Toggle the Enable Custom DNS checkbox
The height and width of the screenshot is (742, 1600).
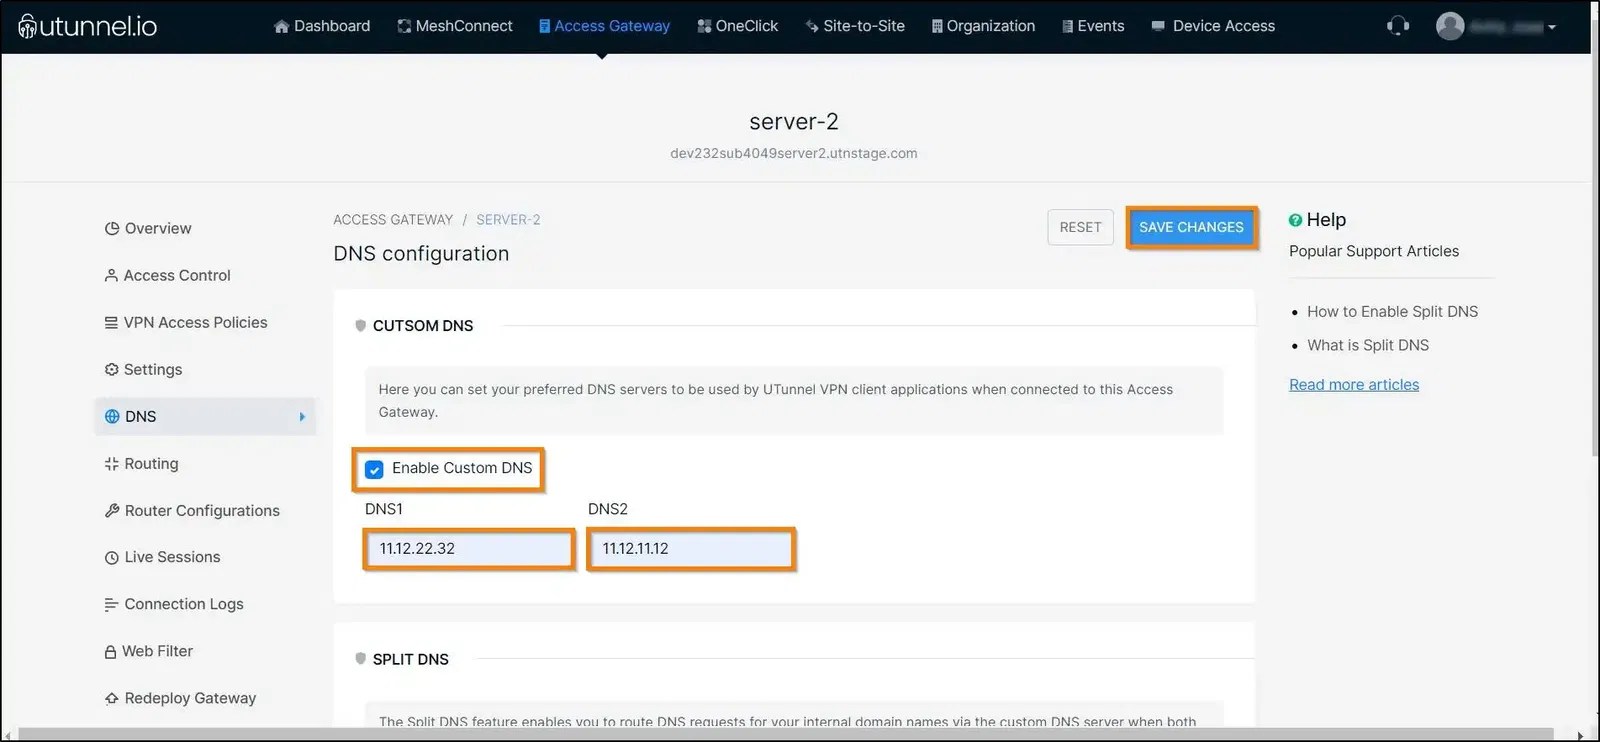[374, 469]
